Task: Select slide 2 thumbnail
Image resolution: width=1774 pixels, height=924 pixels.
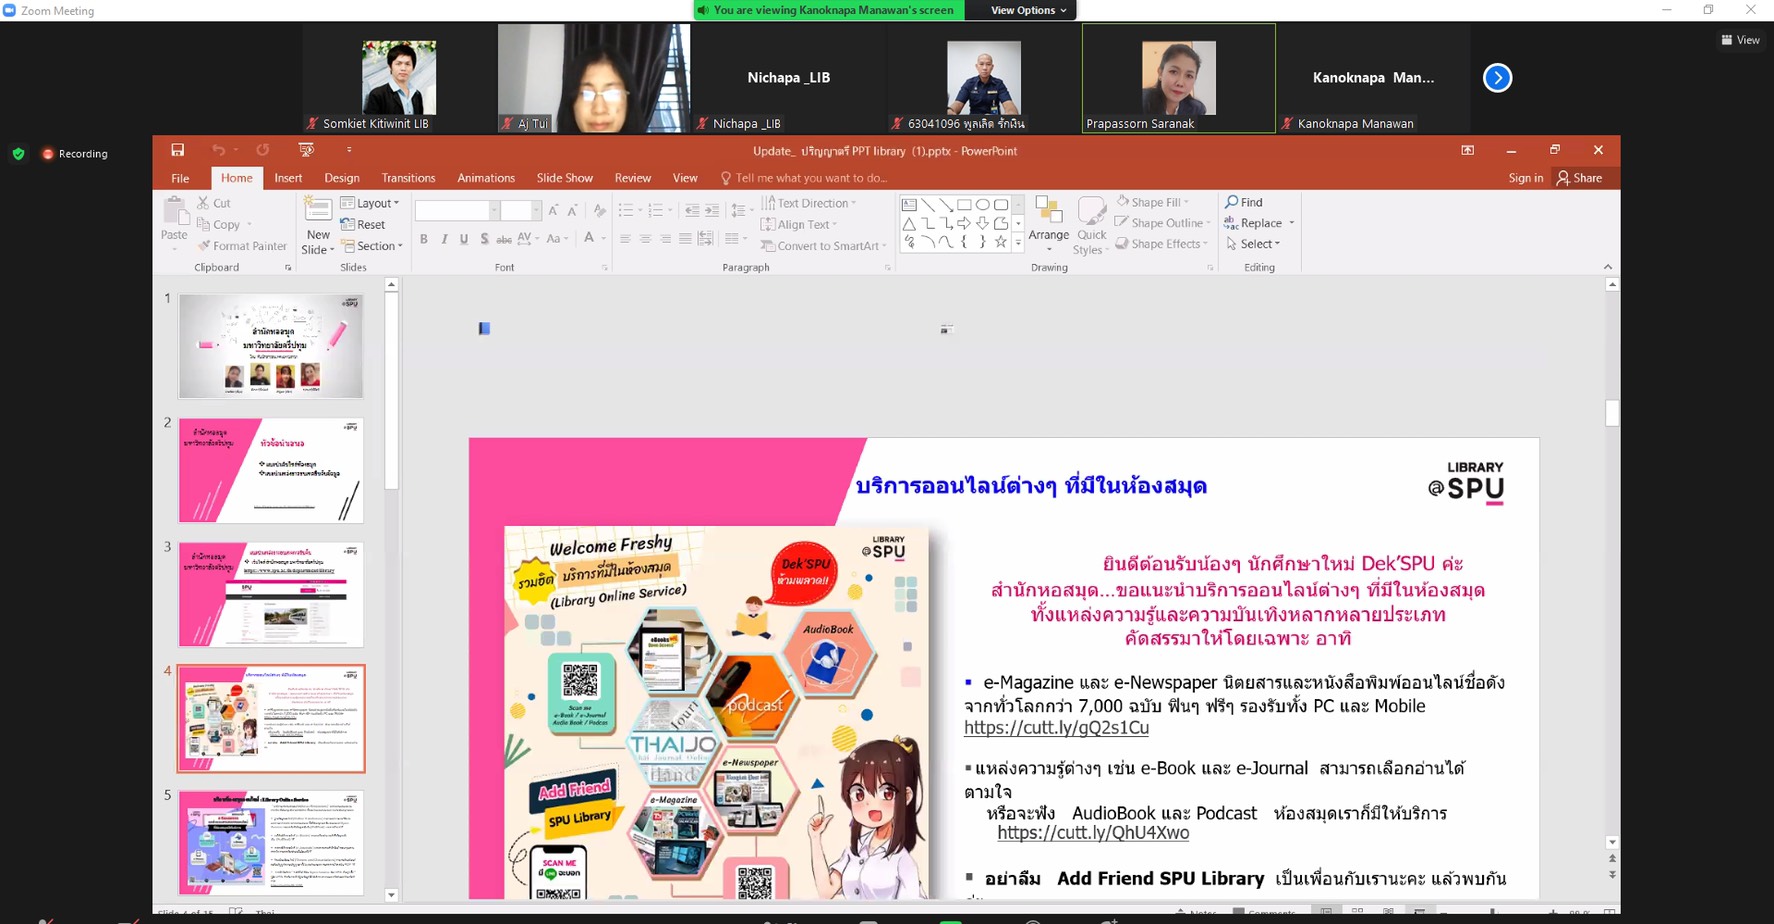Action: click(271, 470)
